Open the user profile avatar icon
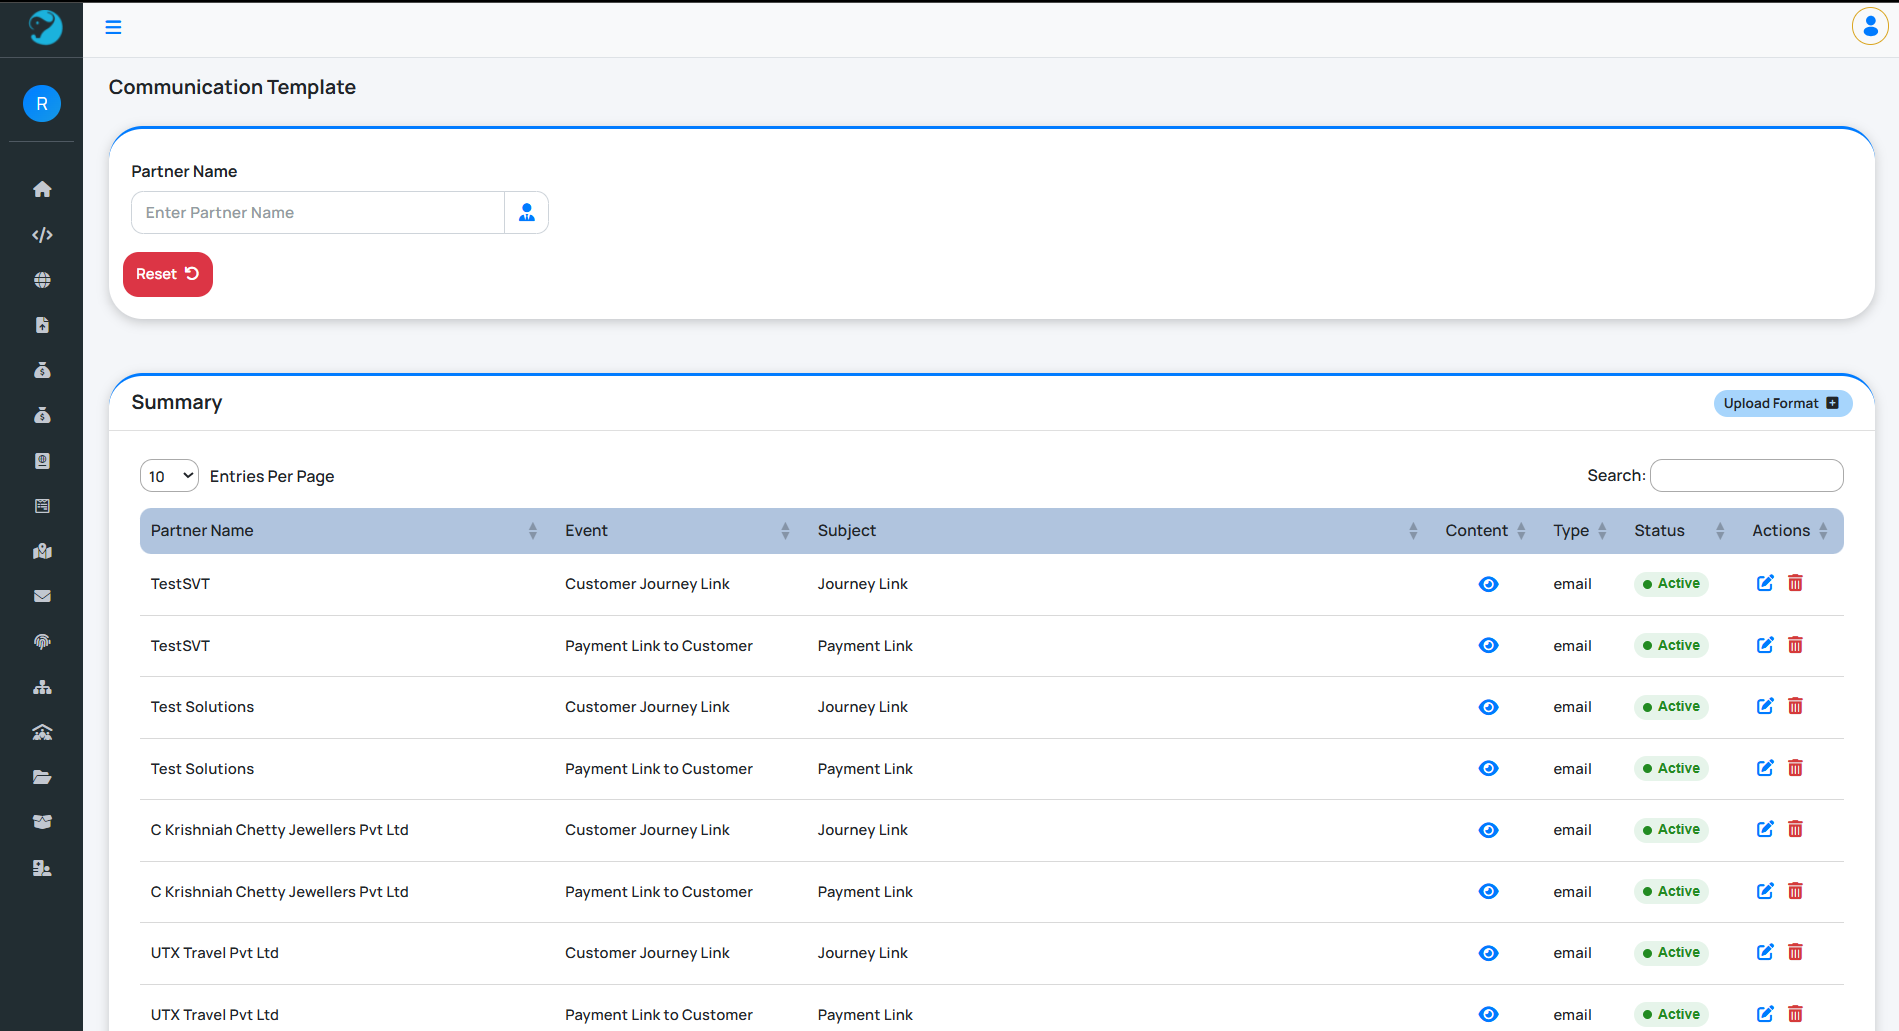 (x=1869, y=27)
